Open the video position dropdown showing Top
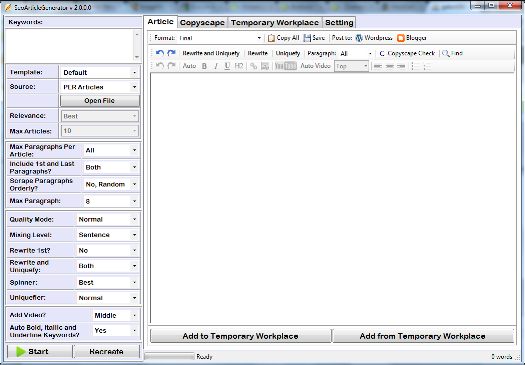Image resolution: width=525 pixels, height=365 pixels. 351,66
